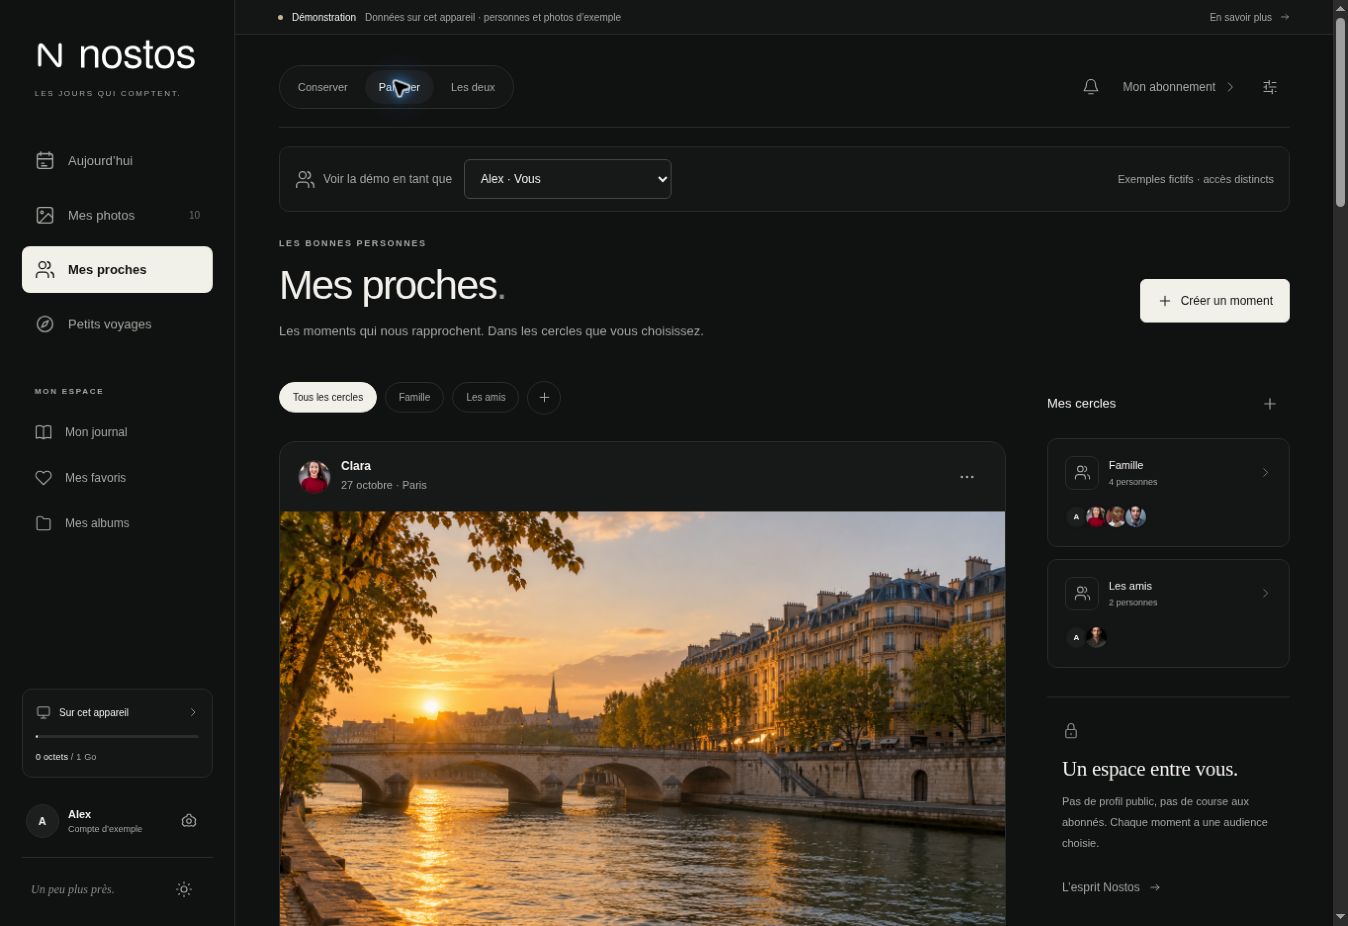Click the camera icon next to Alex
1348x926 pixels.
point(189,821)
